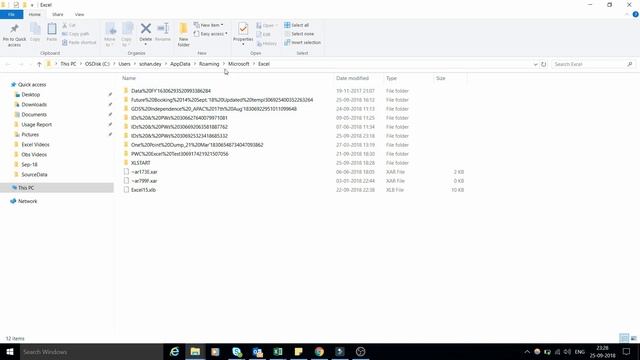Click Select none
This screenshot has height=360, width=640.
(299, 34)
